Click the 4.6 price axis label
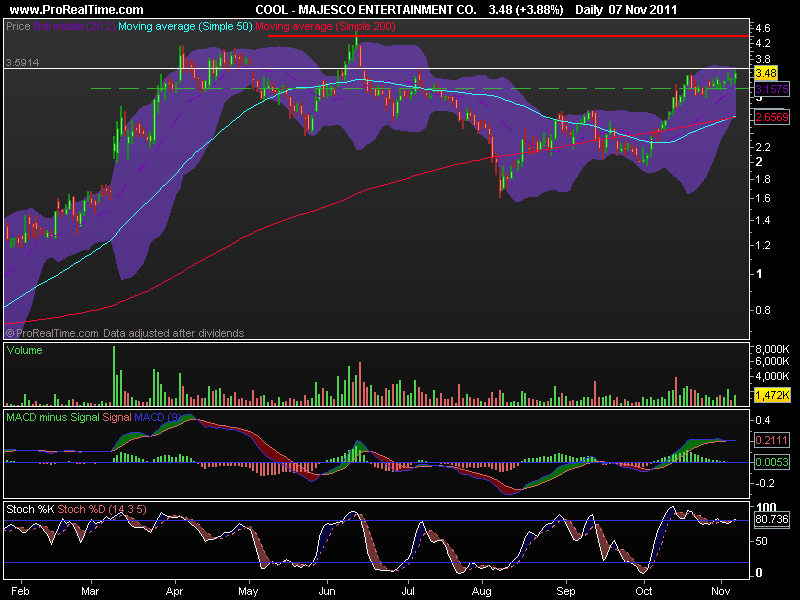Viewport: 800px width, 600px height. (763, 28)
